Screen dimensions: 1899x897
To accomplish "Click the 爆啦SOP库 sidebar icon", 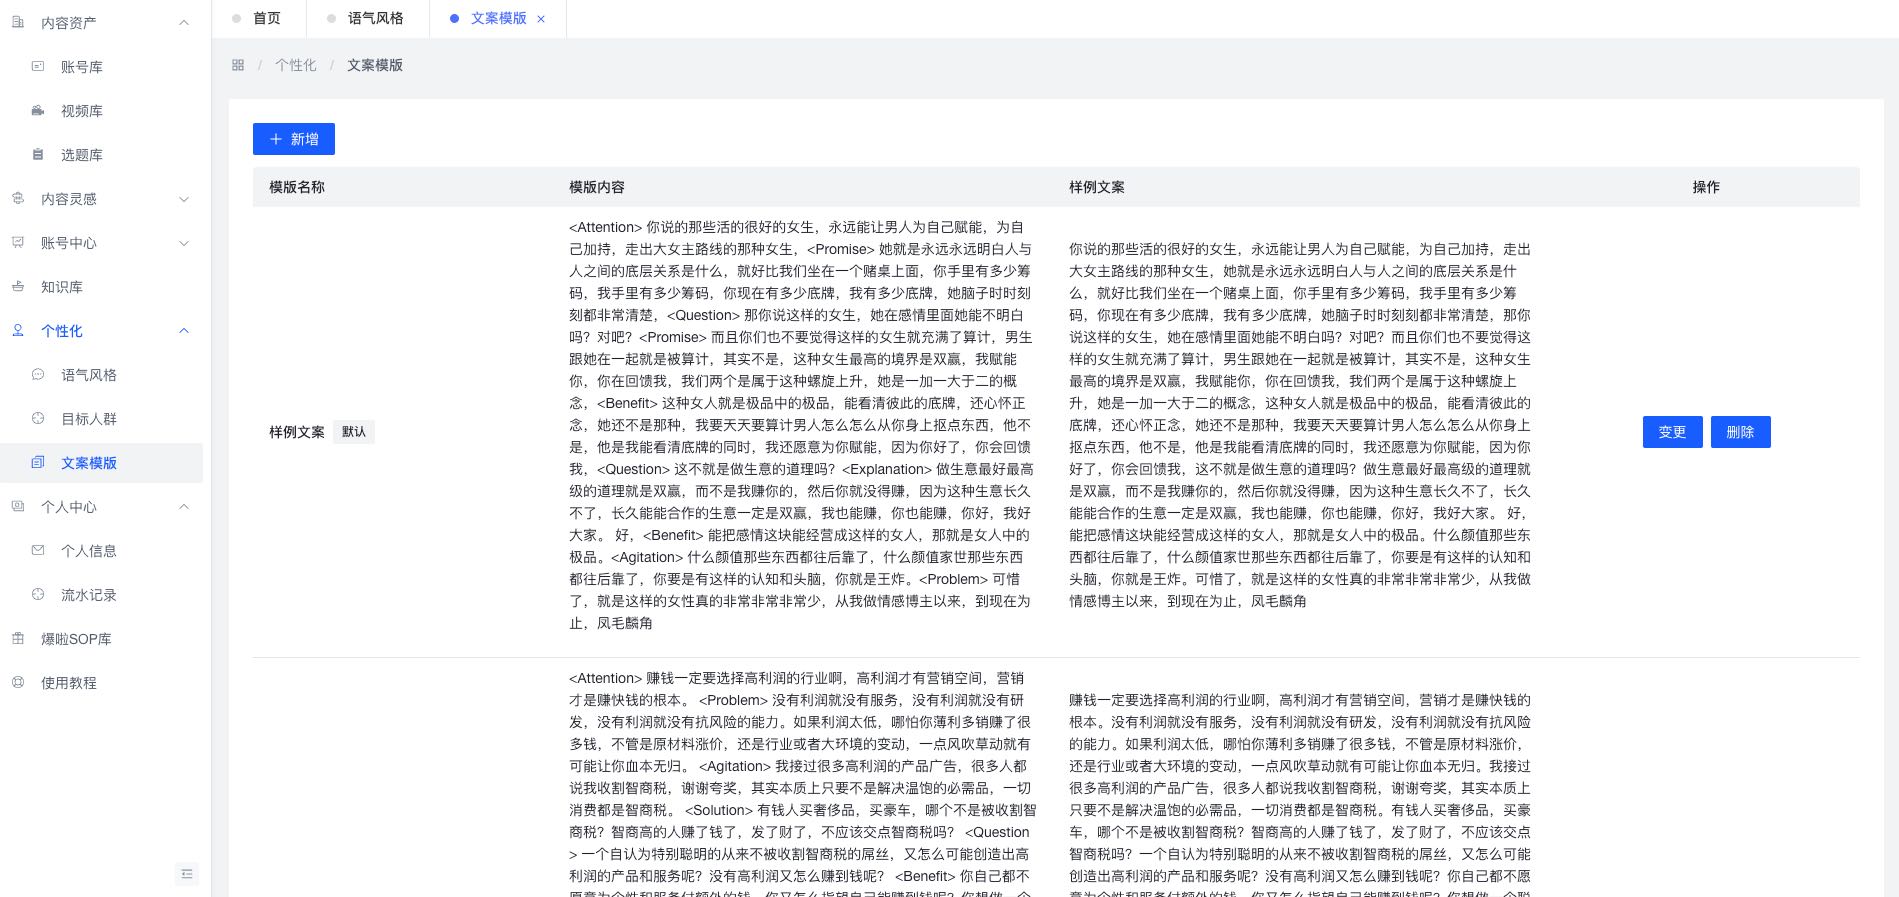I will click(x=18, y=638).
